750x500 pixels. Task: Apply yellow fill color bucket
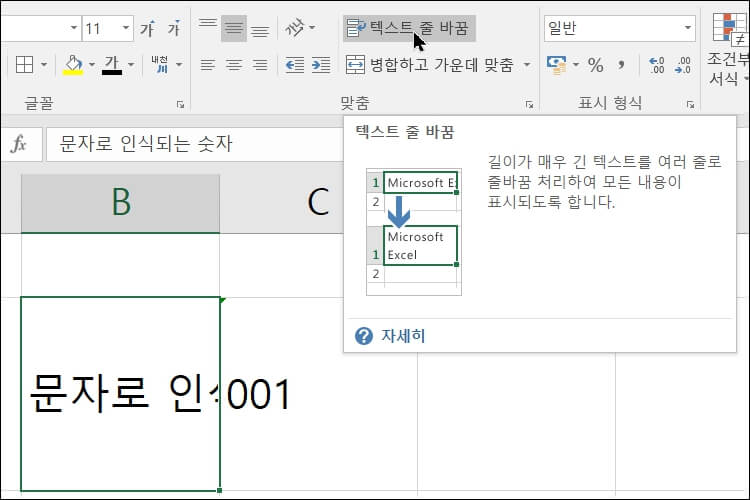[x=73, y=65]
